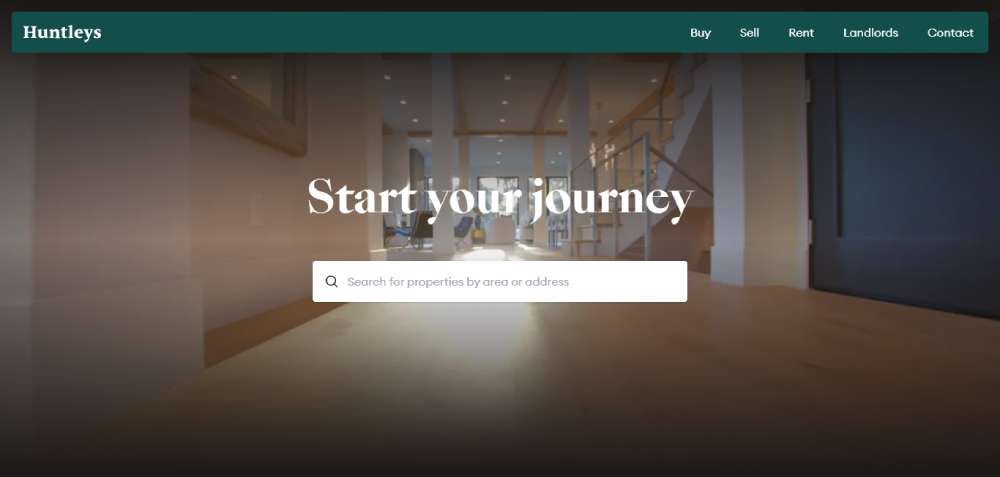Focus the property search input field
The image size is (1000, 477).
point(500,281)
